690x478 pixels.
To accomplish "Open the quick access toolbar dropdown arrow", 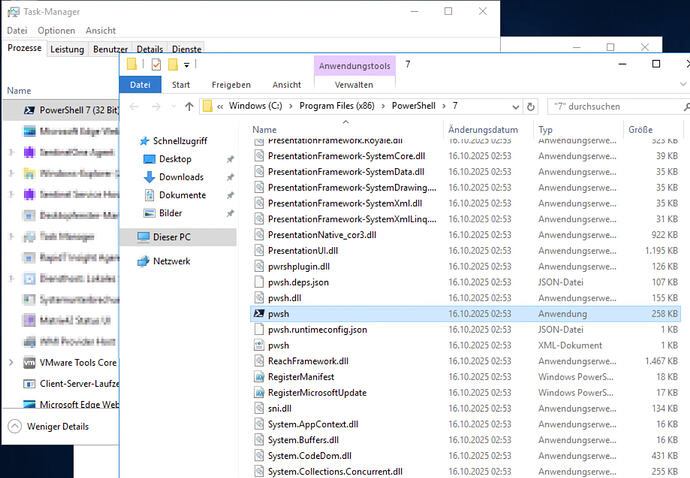I will [187, 65].
